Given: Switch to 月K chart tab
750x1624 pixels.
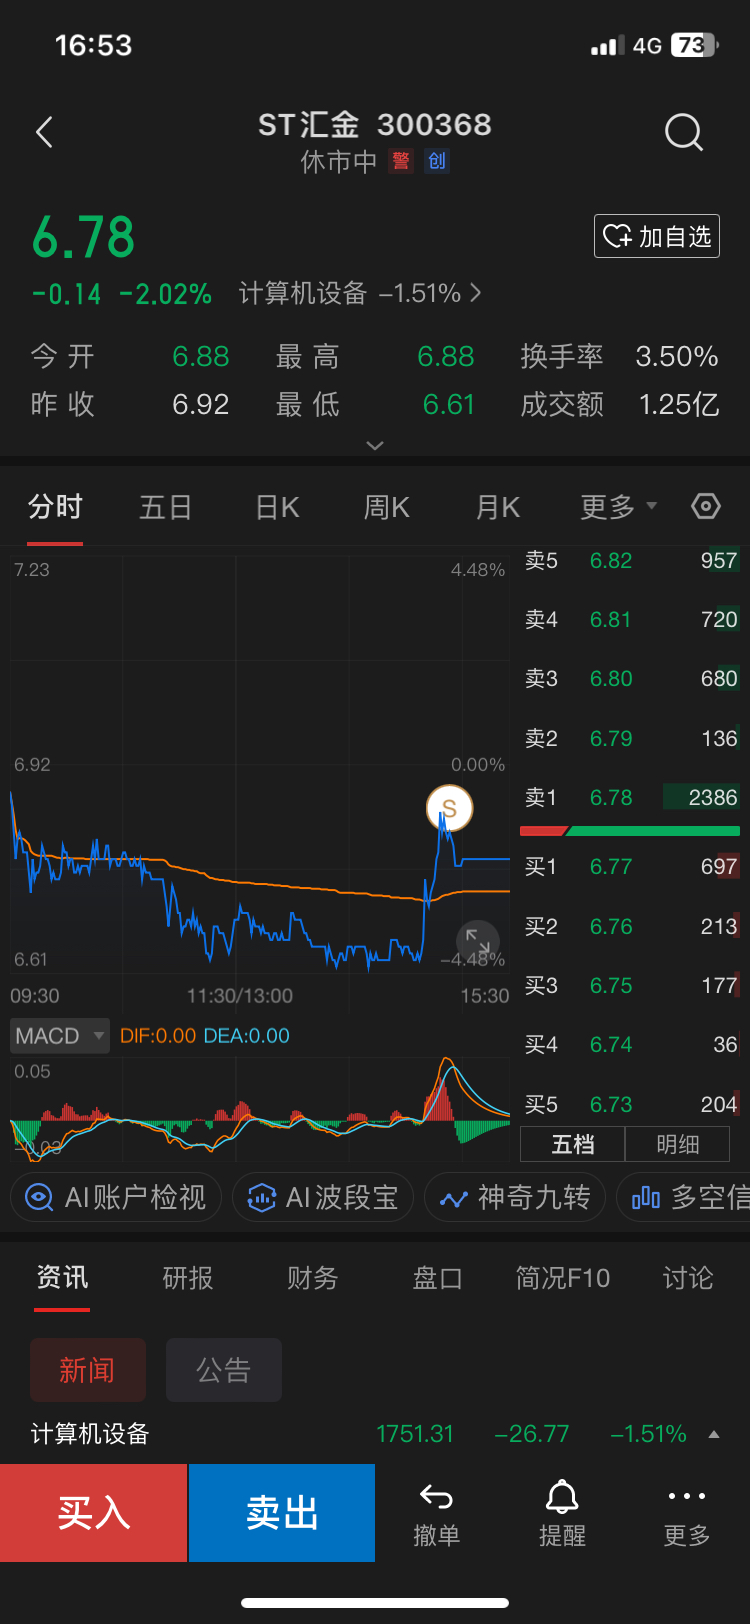Looking at the screenshot, I should [497, 507].
